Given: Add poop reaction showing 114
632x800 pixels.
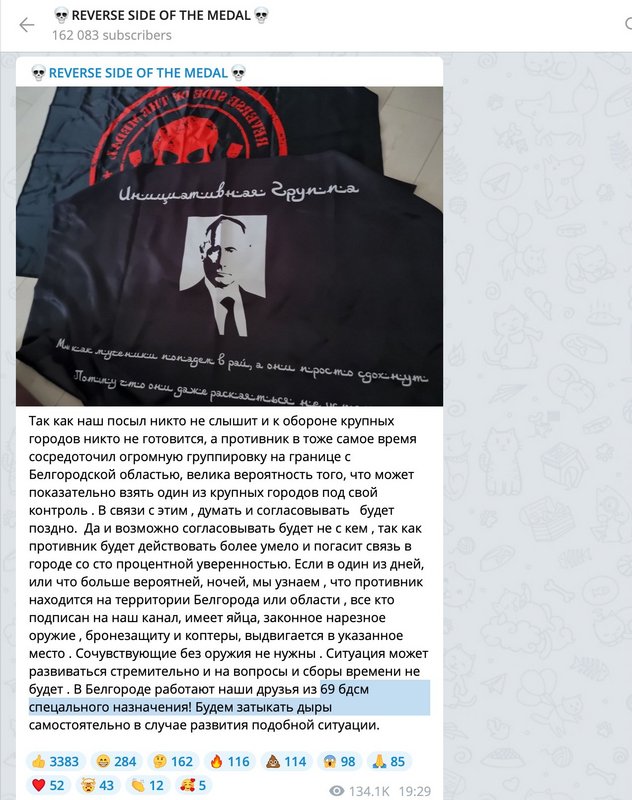Looking at the screenshot, I should pyautogui.click(x=286, y=762).
